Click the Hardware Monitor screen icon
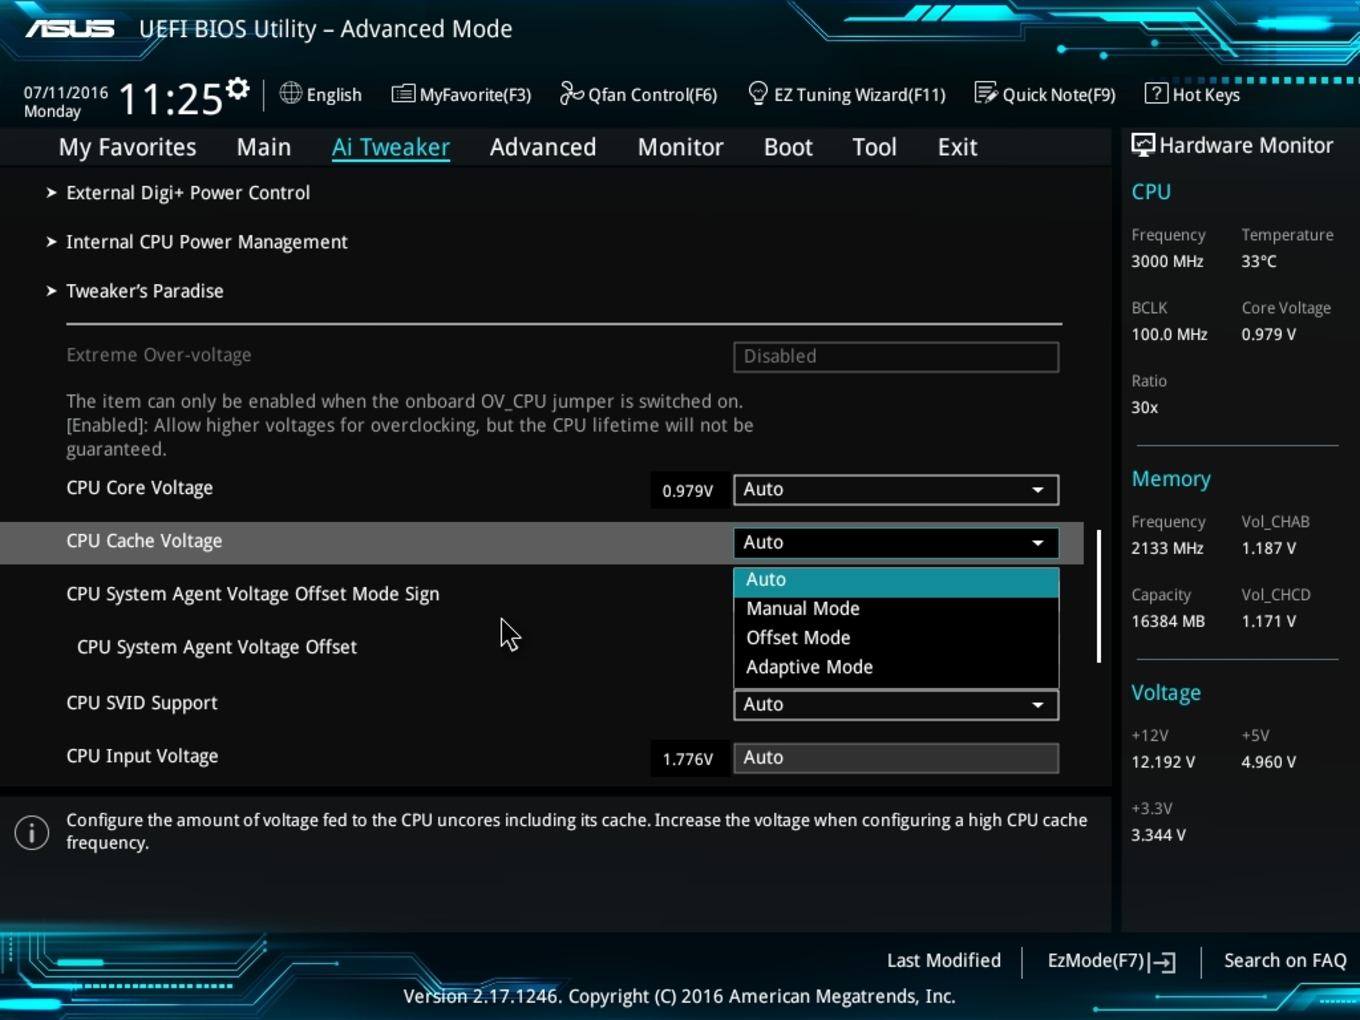This screenshot has width=1360, height=1020. pyautogui.click(x=1142, y=145)
